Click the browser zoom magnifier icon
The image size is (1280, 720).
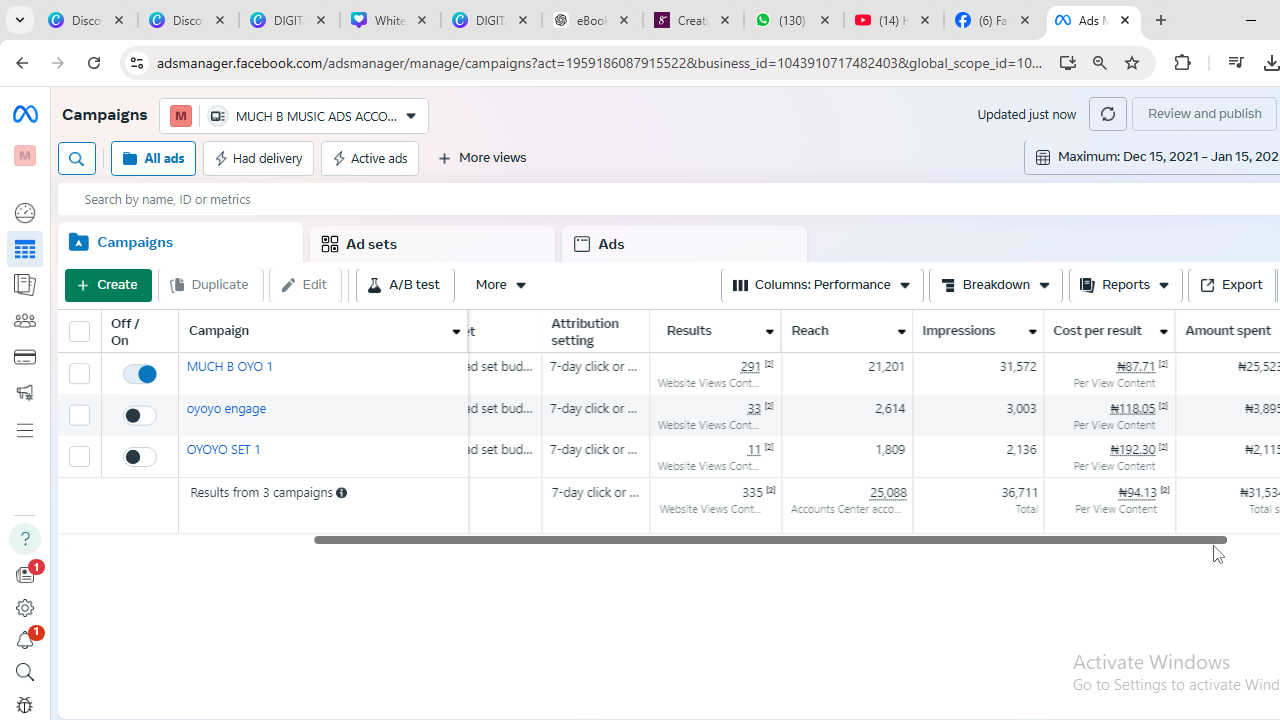[x=1100, y=63]
